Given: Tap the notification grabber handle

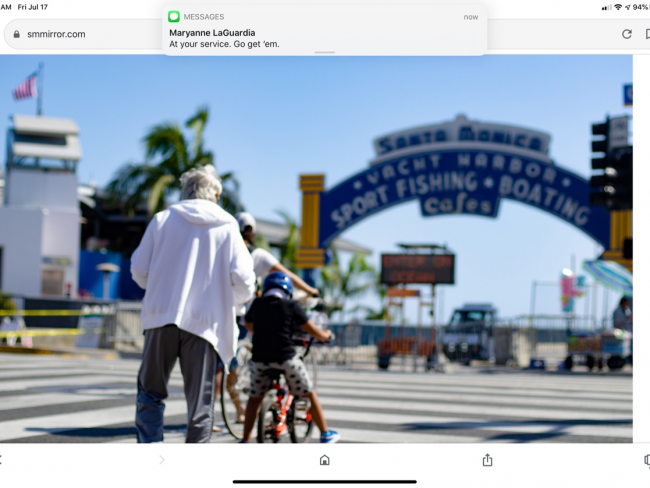Looking at the screenshot, I should (325, 53).
